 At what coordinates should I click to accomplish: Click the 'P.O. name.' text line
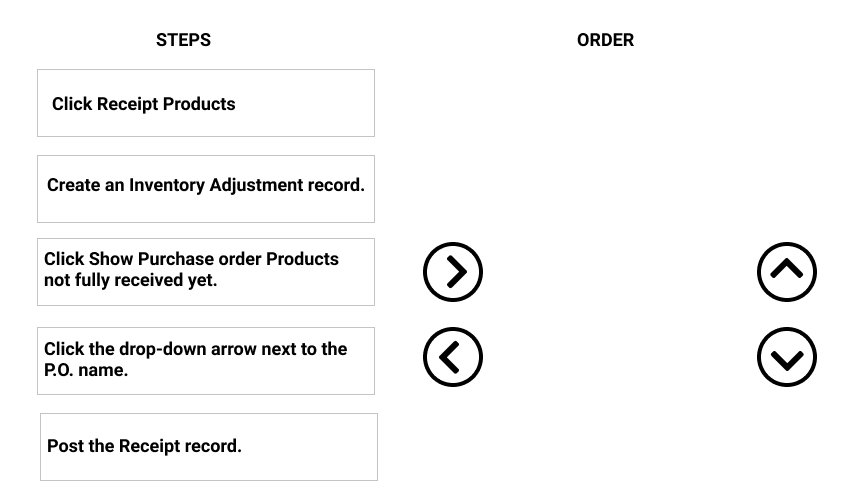[x=86, y=370]
